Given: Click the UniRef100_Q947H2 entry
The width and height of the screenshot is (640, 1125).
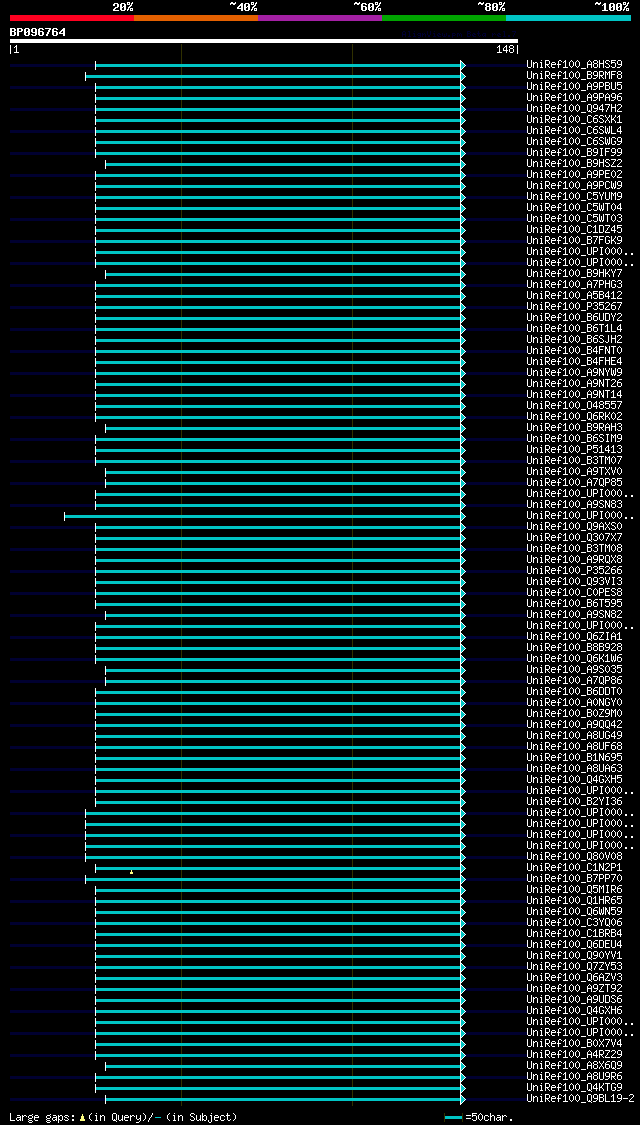Looking at the screenshot, I should coord(574,108).
